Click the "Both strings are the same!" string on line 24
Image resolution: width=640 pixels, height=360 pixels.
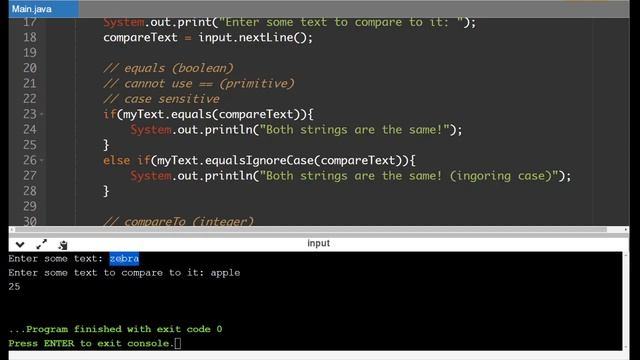click(x=355, y=130)
